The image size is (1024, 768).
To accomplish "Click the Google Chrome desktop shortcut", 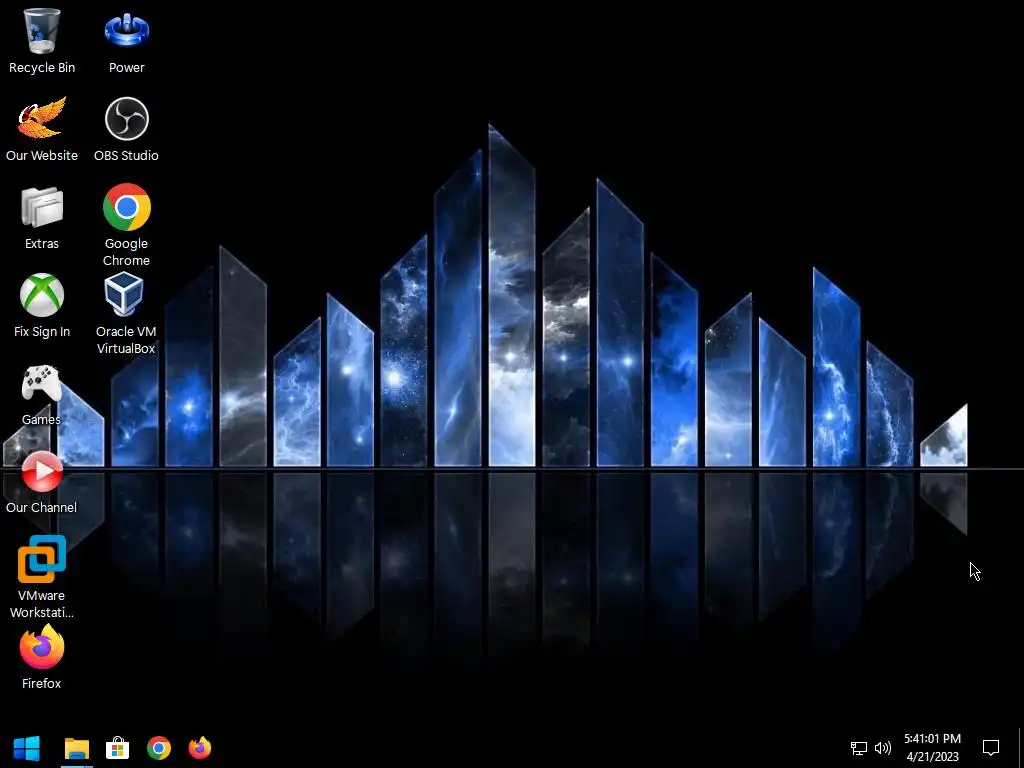I will click(126, 225).
